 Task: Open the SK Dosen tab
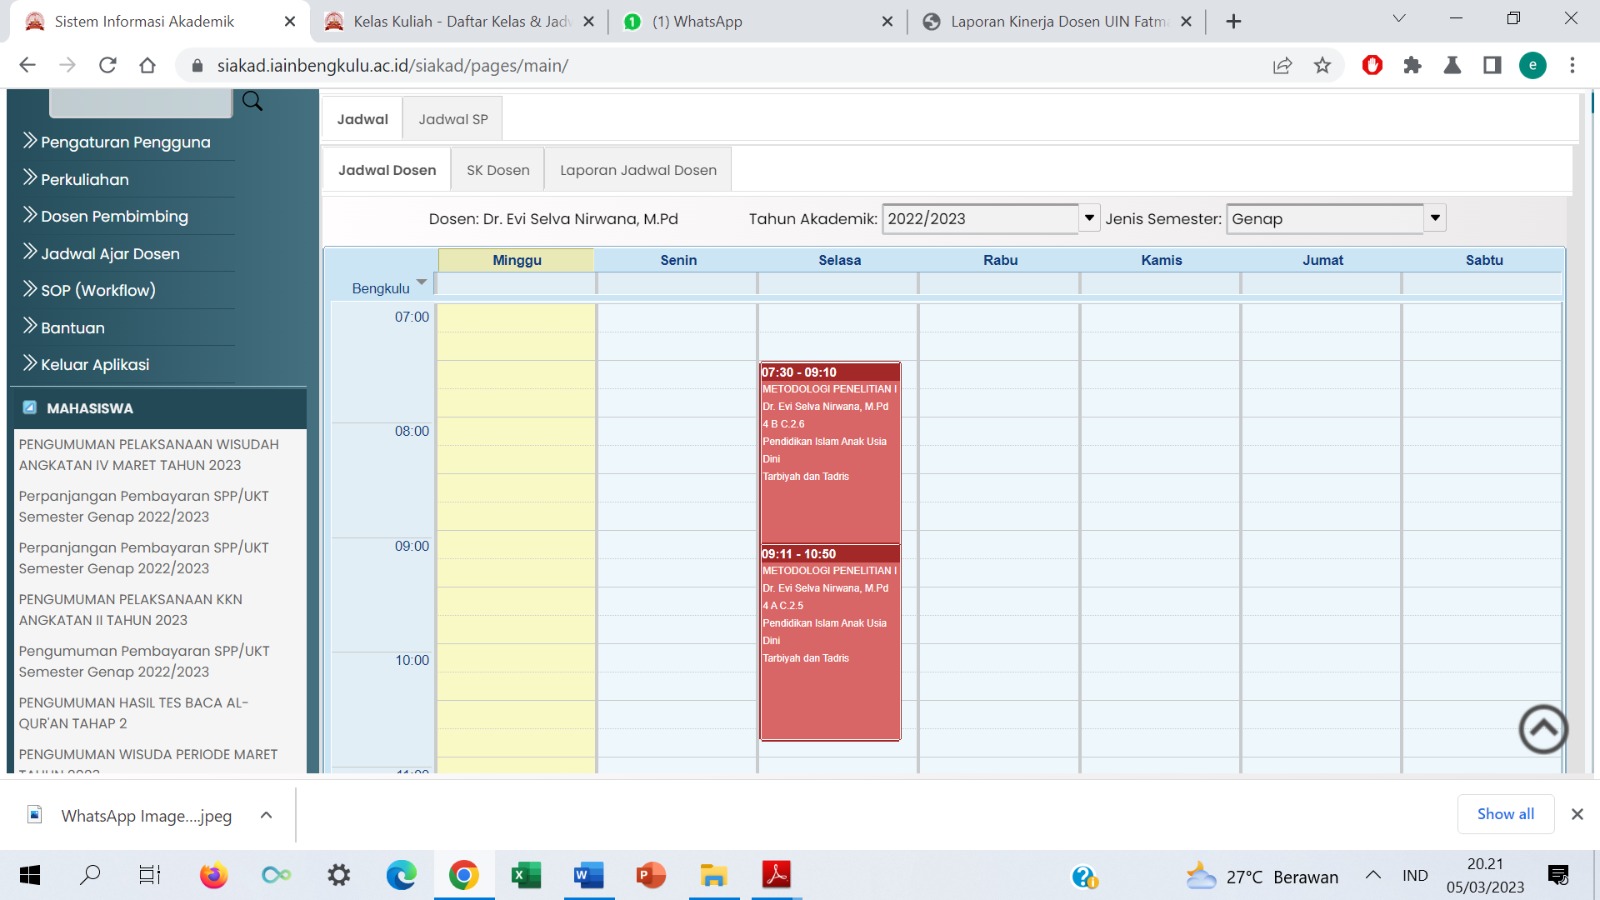(x=498, y=170)
